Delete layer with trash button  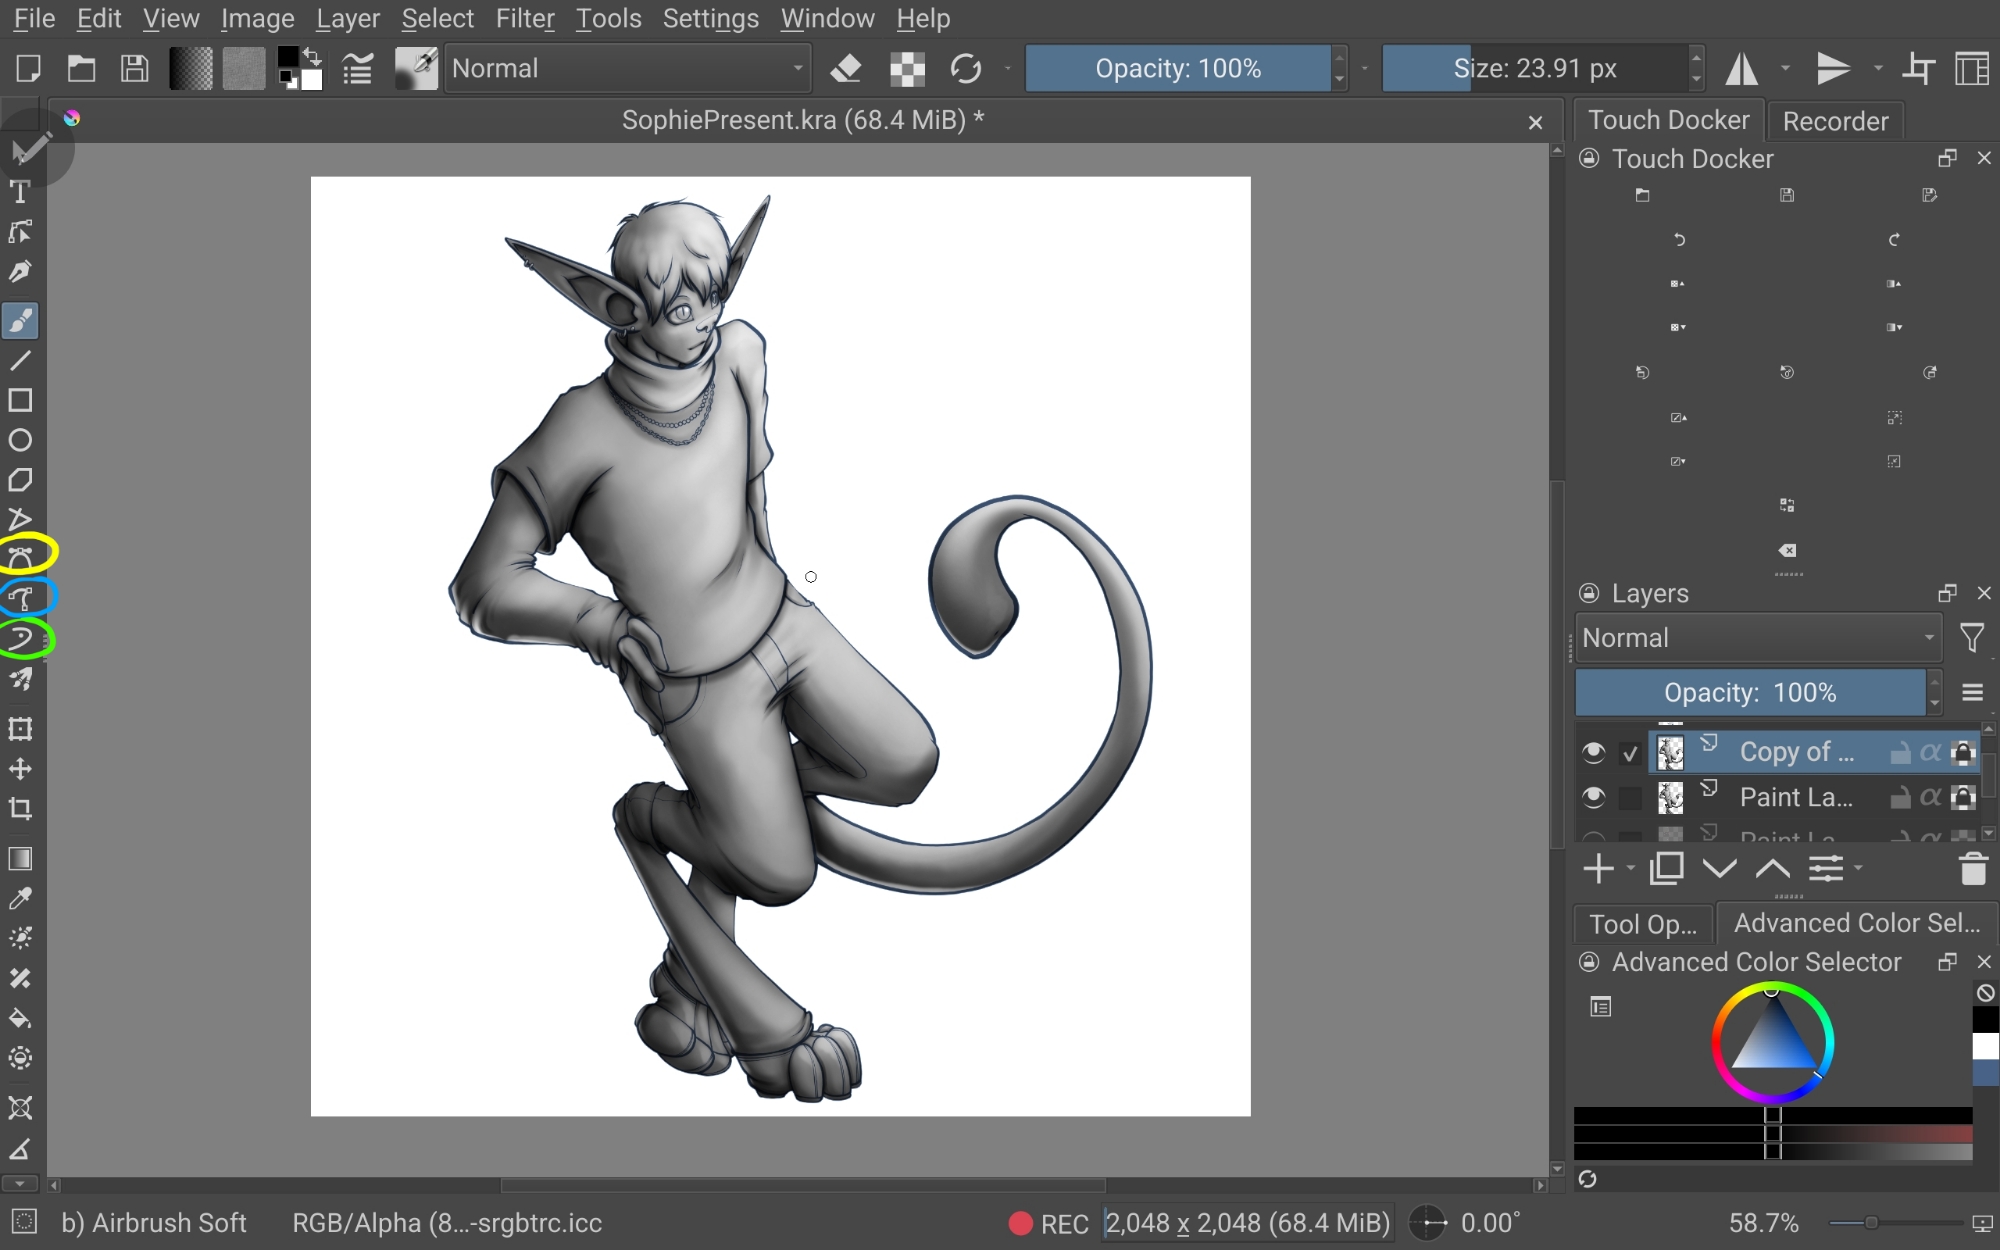tap(1972, 869)
